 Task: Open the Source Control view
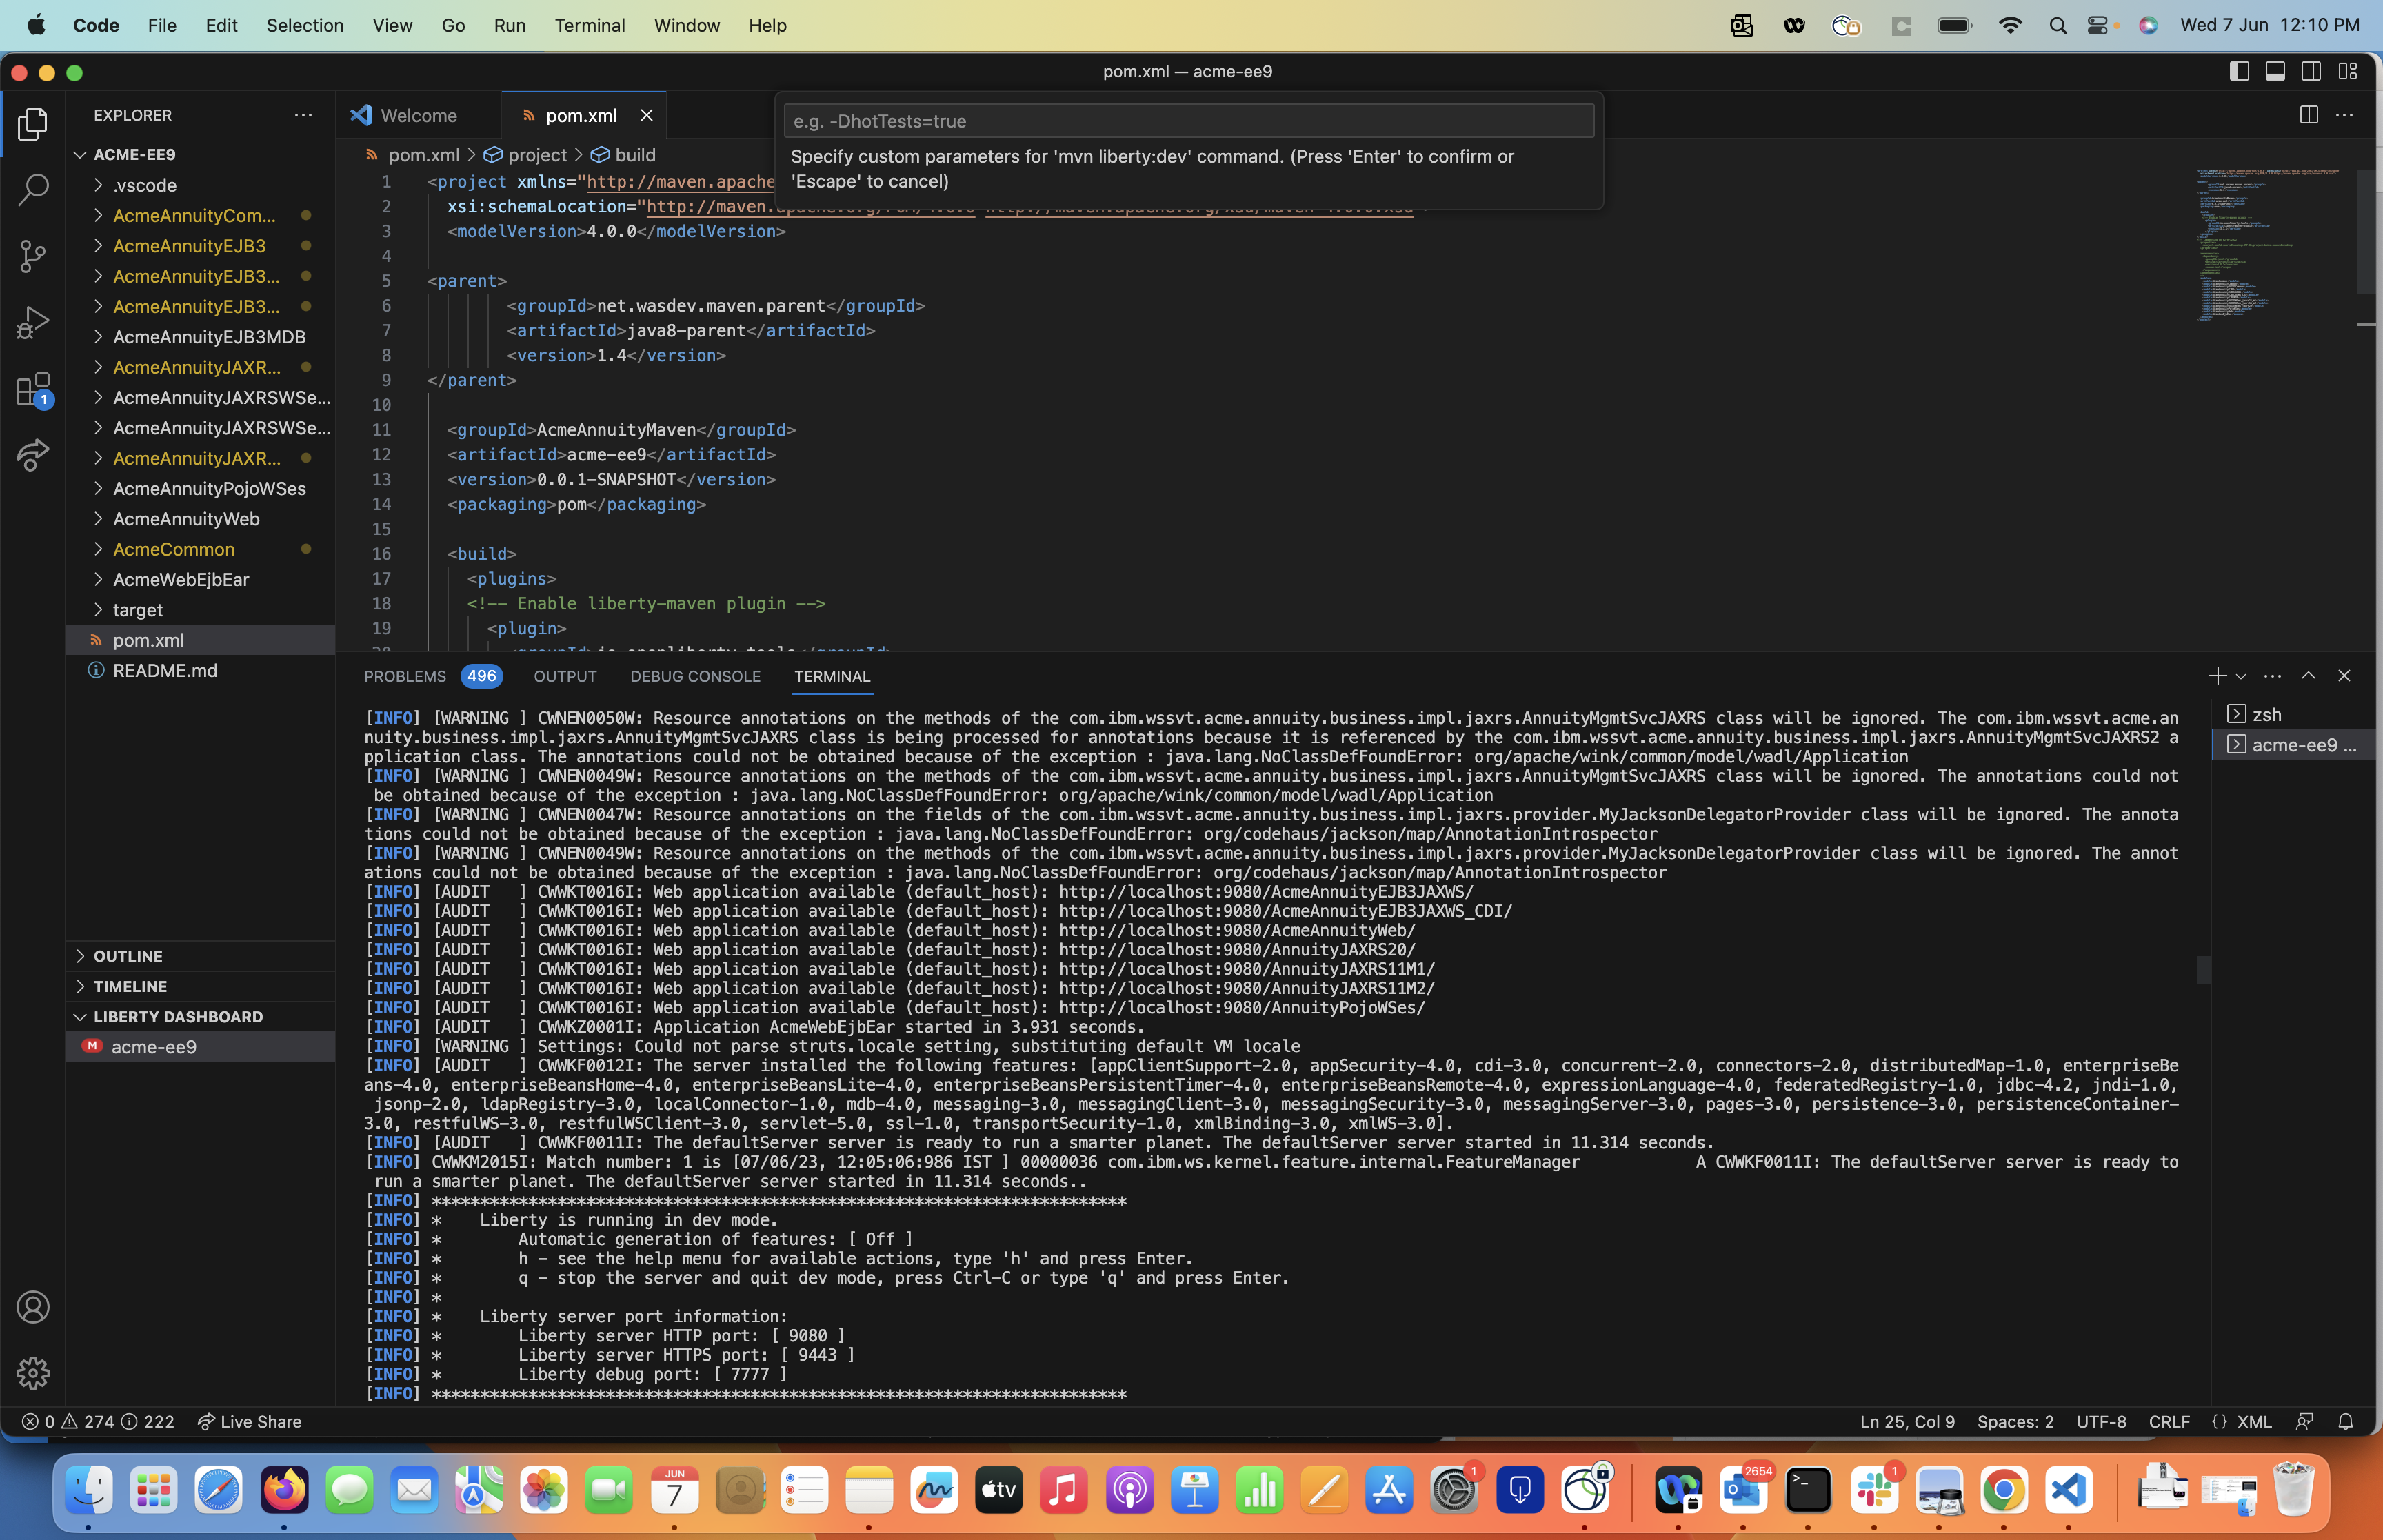pyautogui.click(x=33, y=256)
